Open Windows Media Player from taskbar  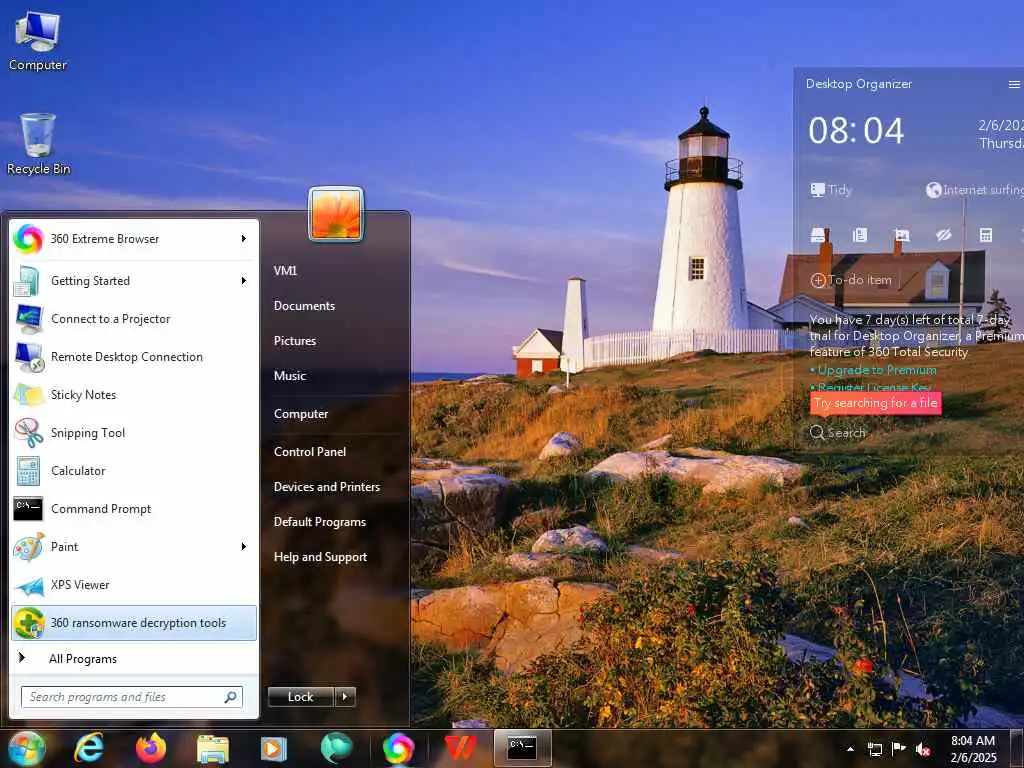[274, 748]
